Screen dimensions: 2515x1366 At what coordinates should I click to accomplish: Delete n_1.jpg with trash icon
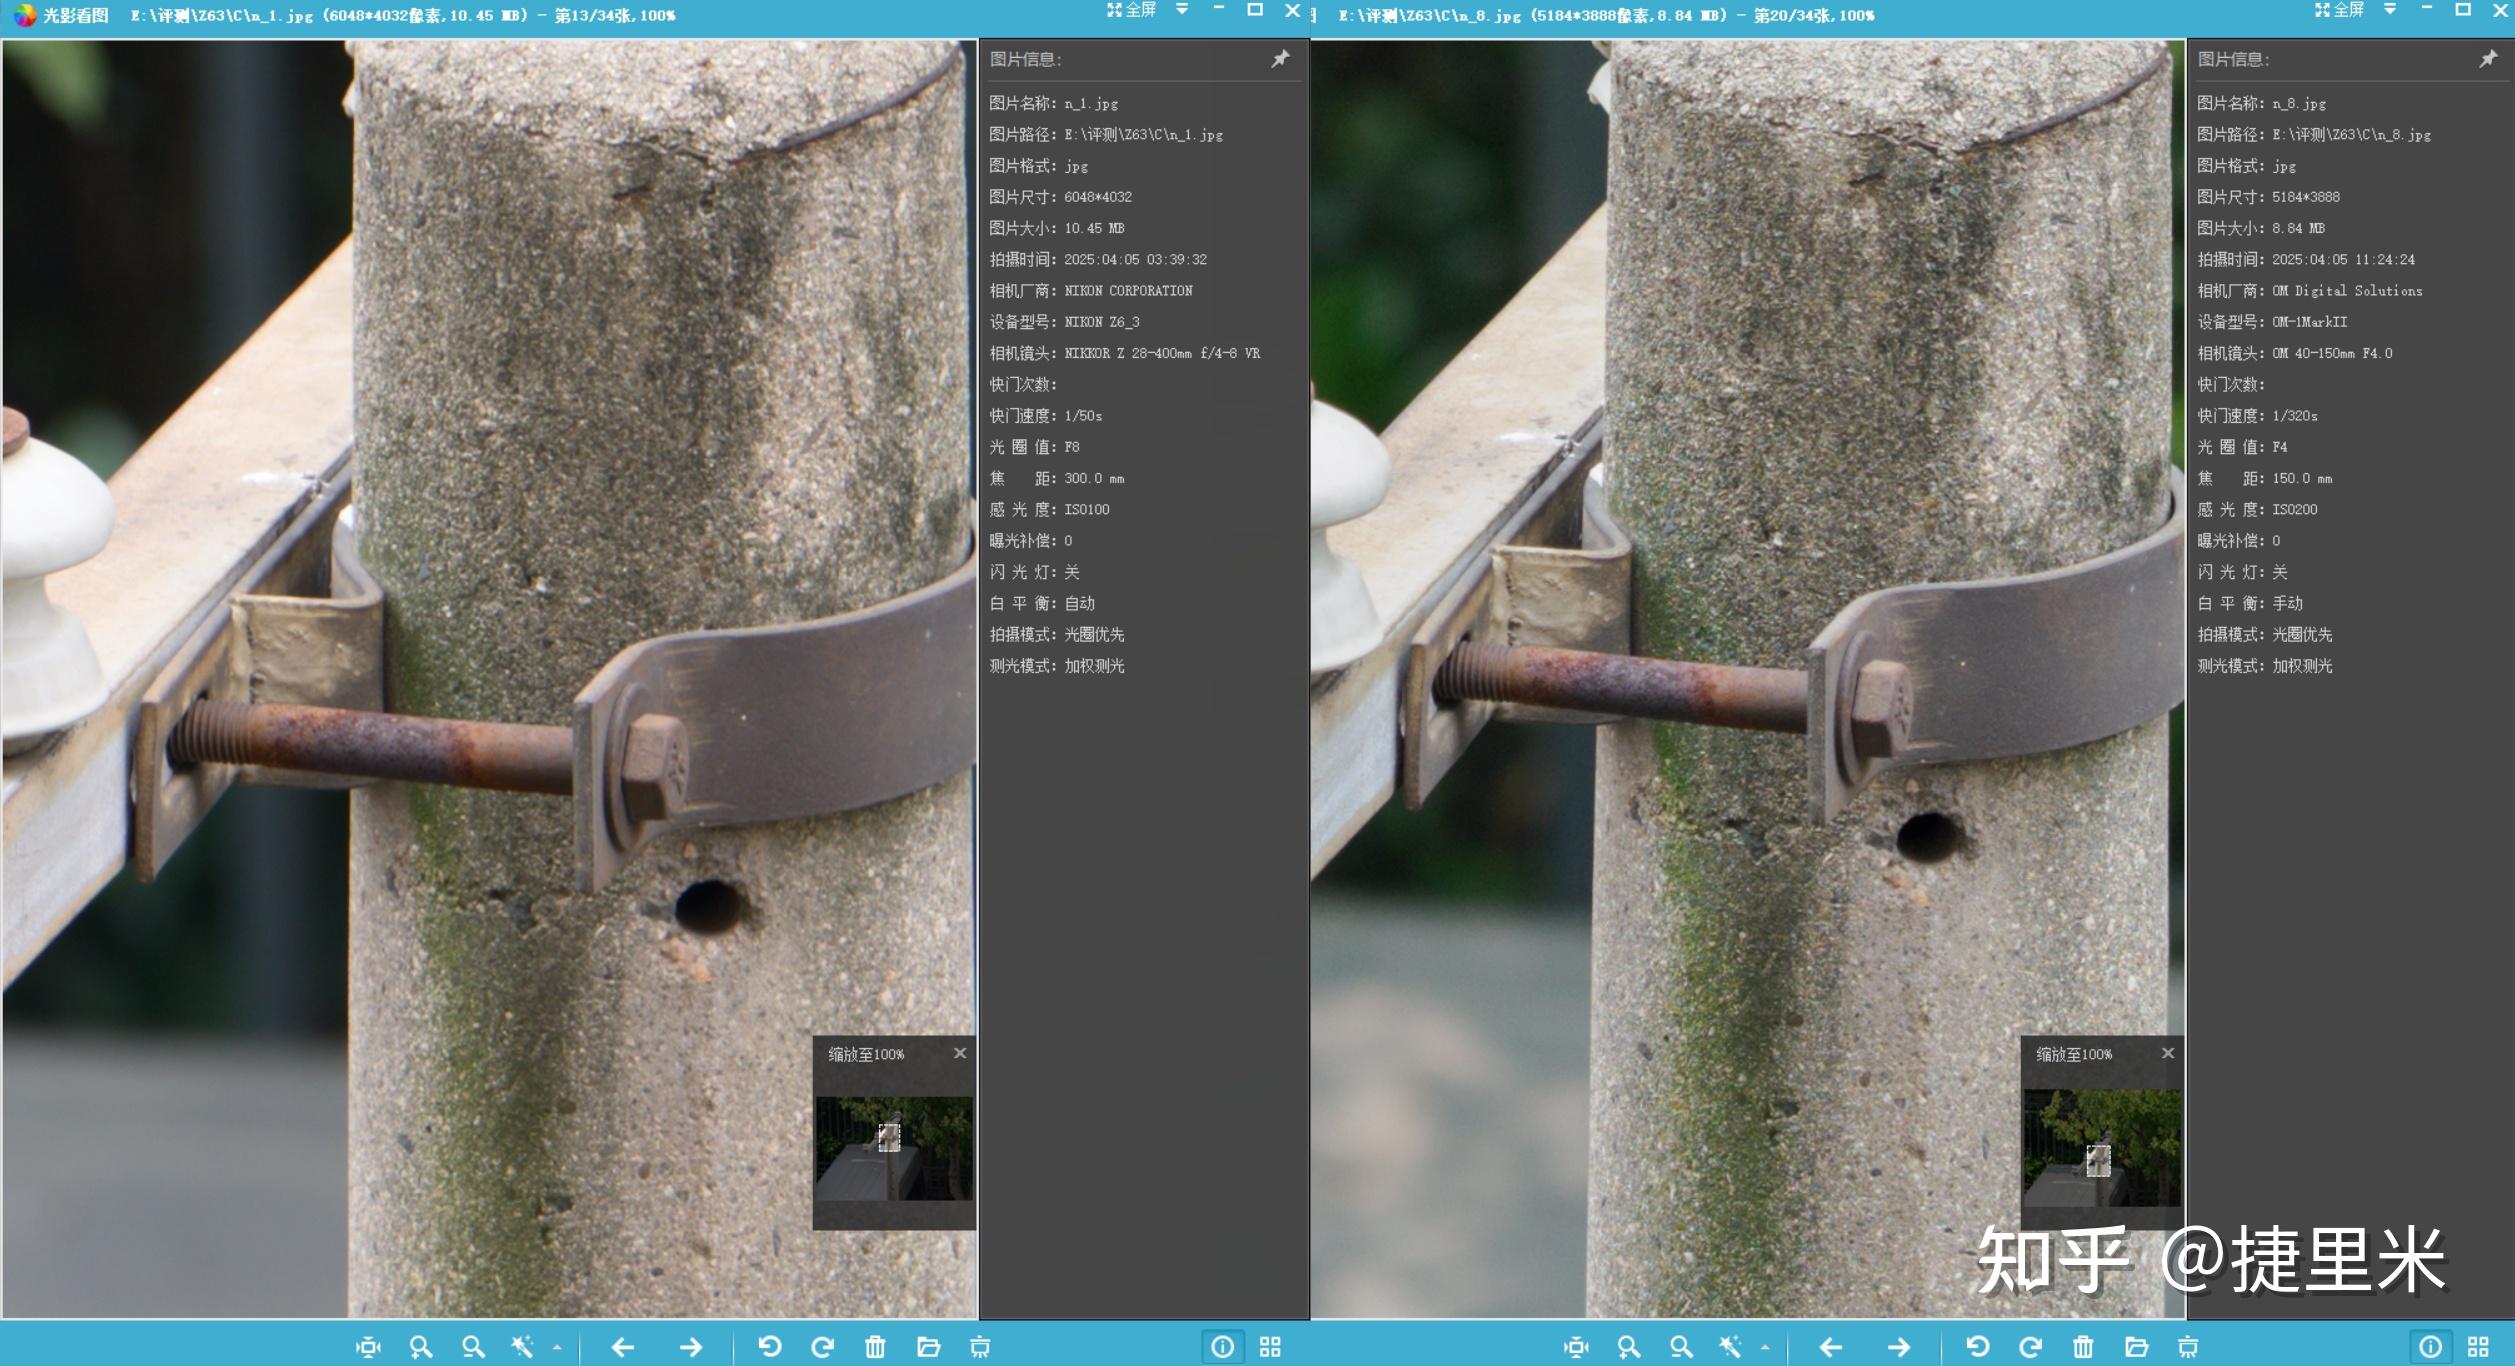(x=875, y=1347)
